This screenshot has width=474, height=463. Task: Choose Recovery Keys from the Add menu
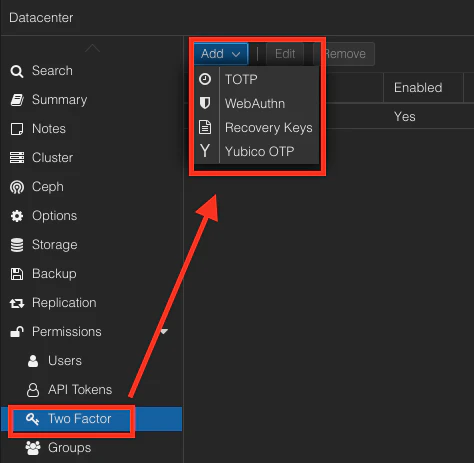[x=257, y=127]
